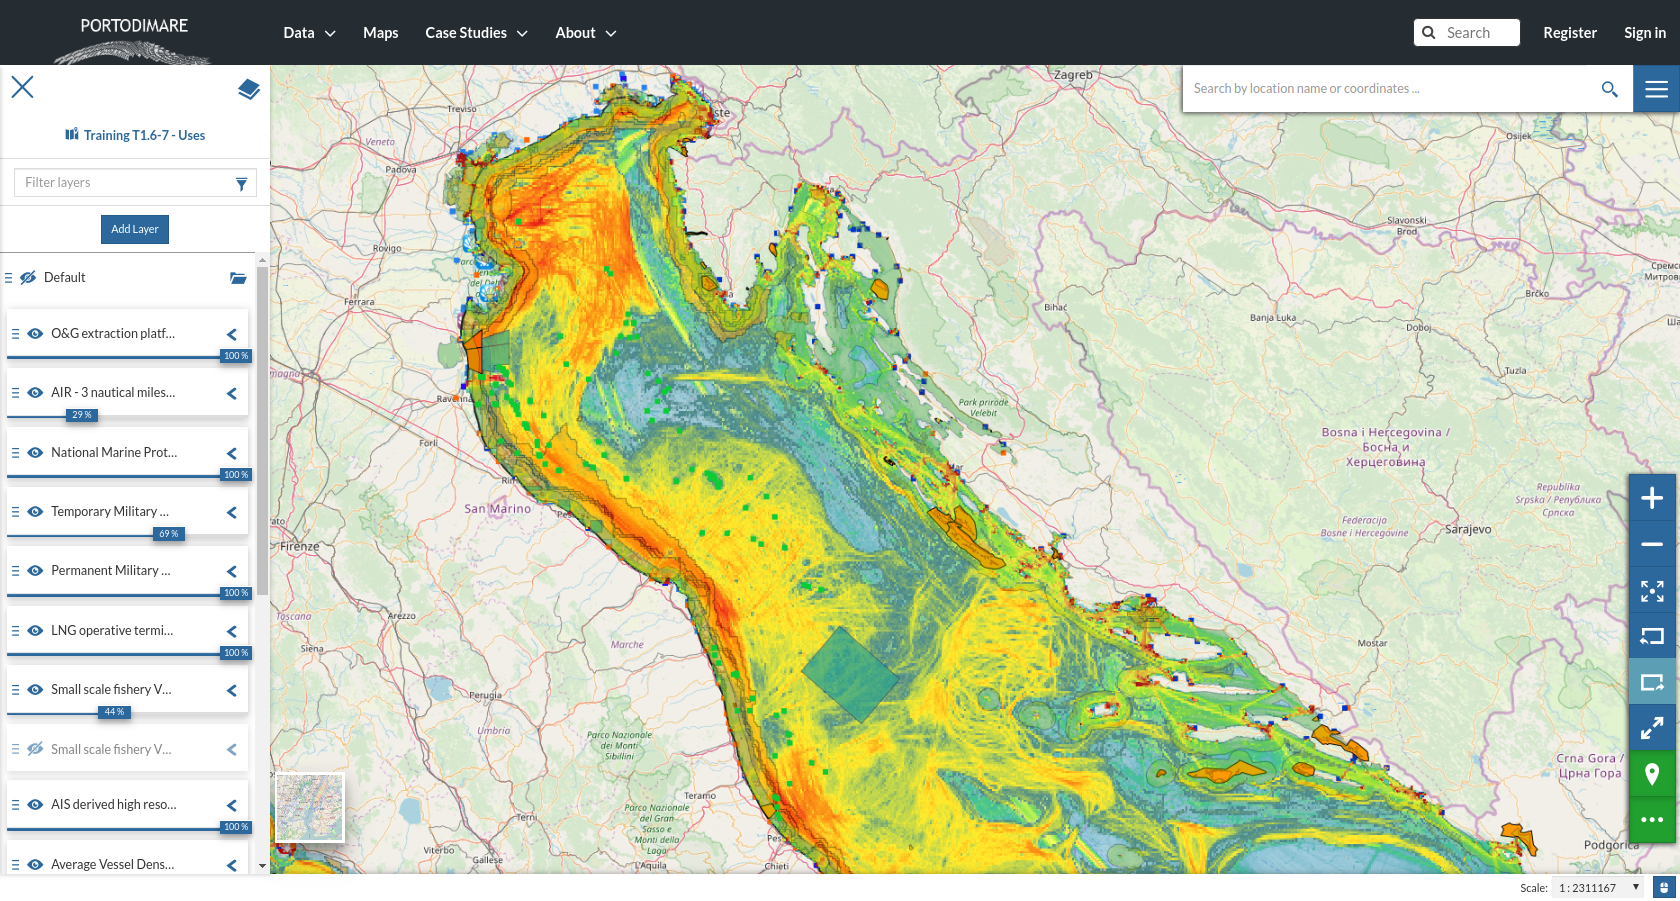
Task: Open the hamburger menu on map
Action: (1656, 89)
